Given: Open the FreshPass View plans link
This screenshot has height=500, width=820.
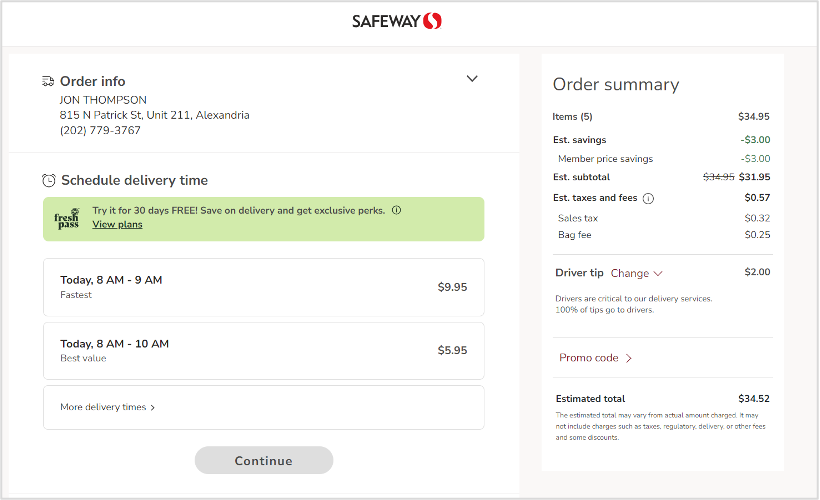Looking at the screenshot, I should 117,225.
